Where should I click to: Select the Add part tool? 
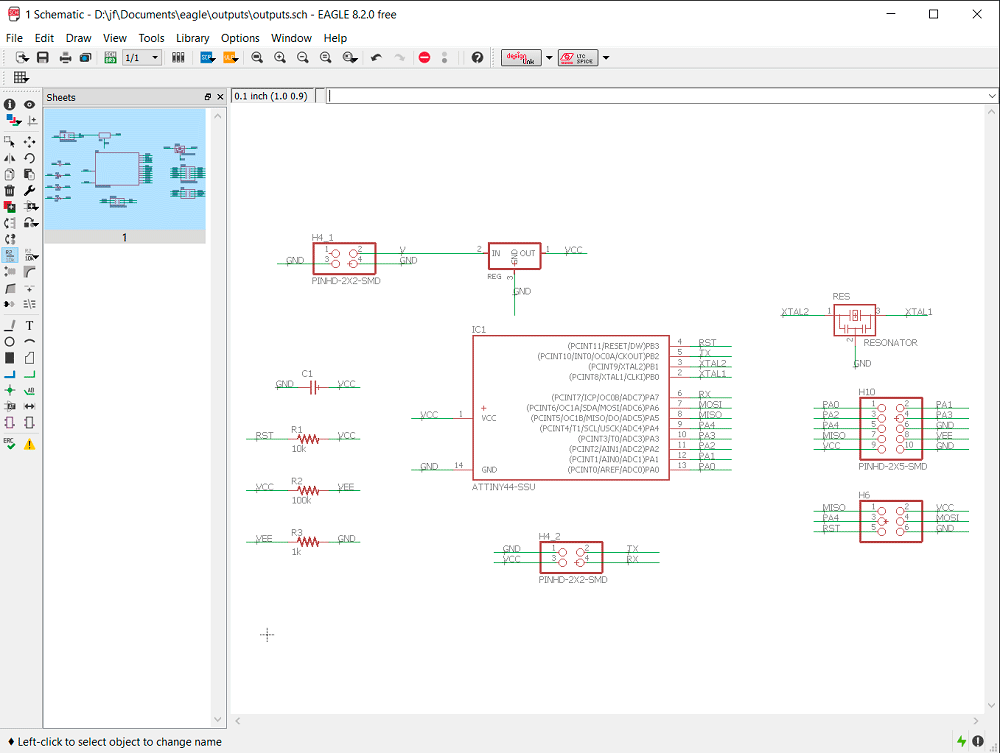tap(10, 207)
